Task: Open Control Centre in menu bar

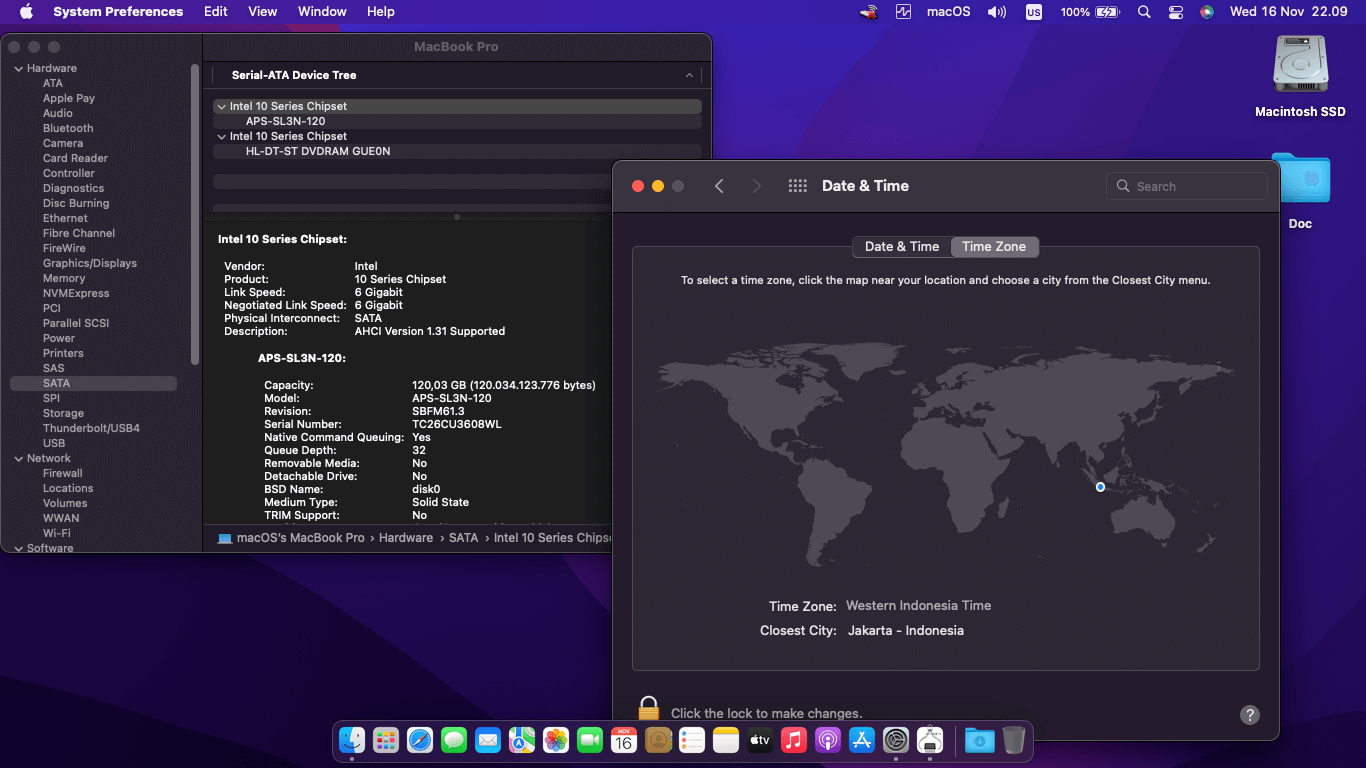Action: click(1175, 12)
